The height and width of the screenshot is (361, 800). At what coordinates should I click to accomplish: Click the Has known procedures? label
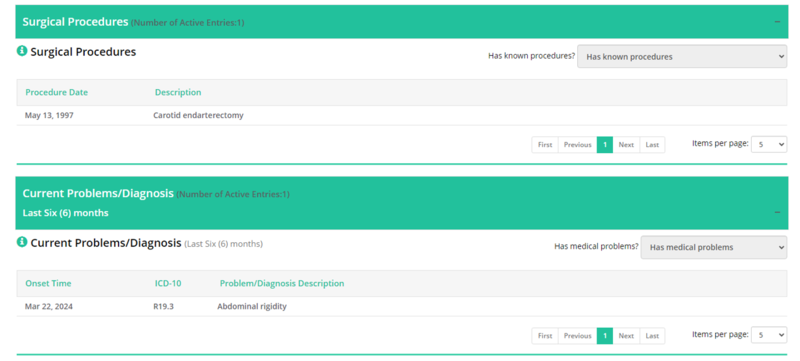(532, 56)
